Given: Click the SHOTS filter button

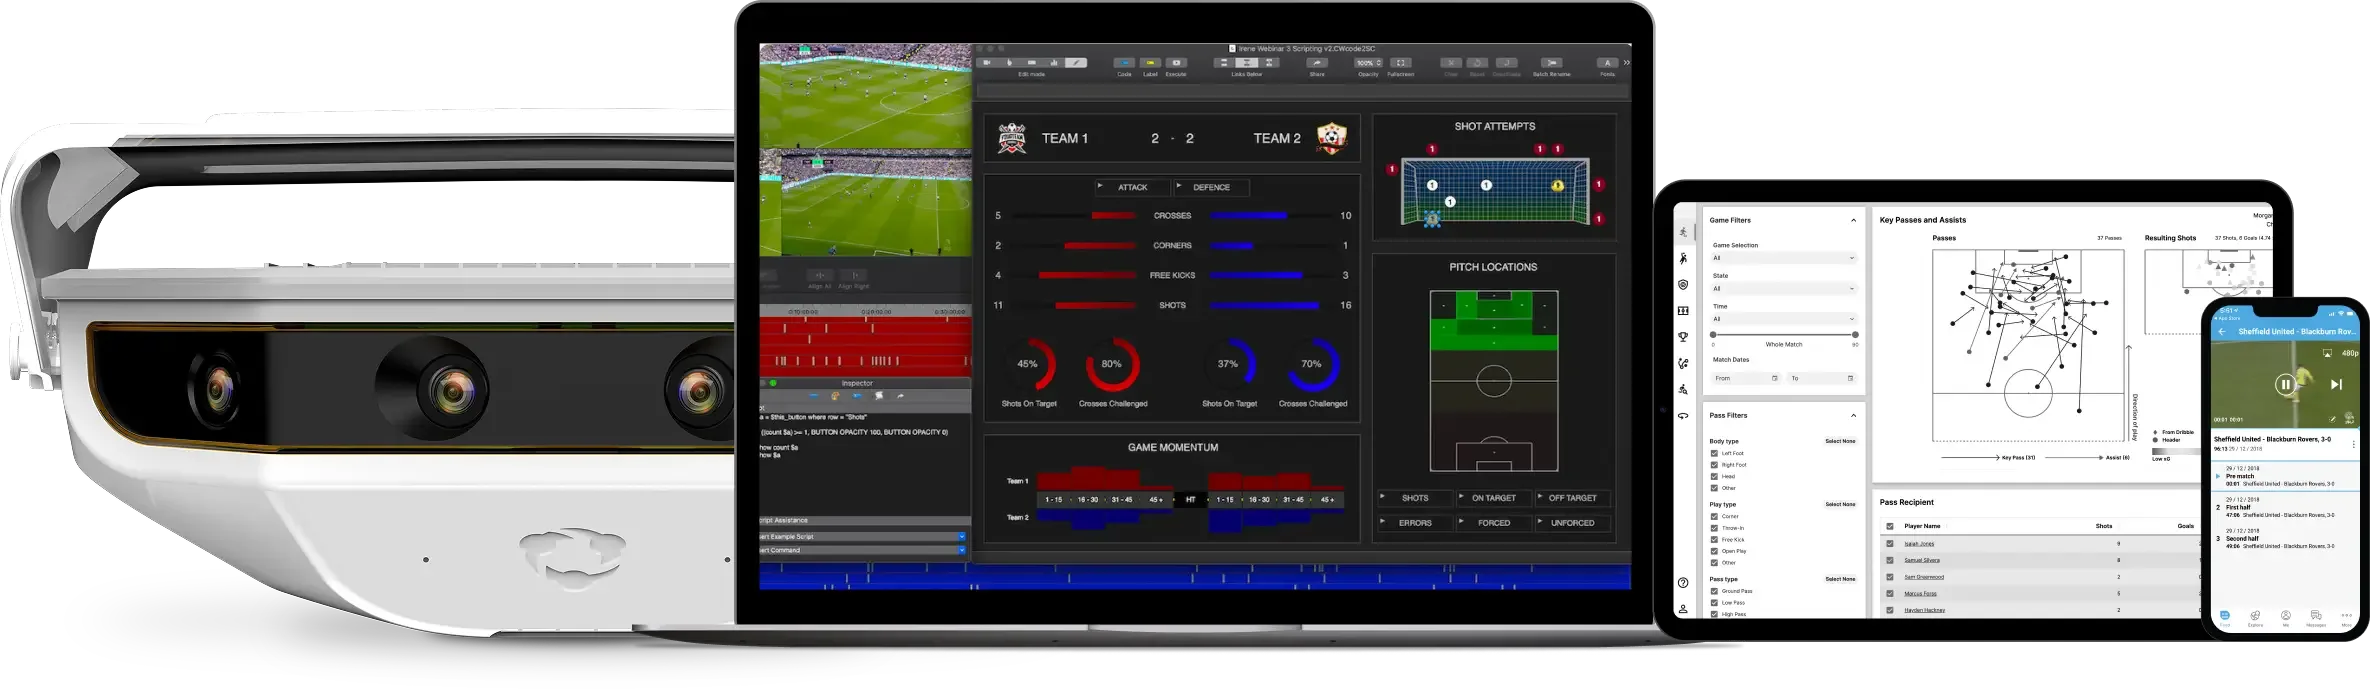Looking at the screenshot, I should [1414, 498].
